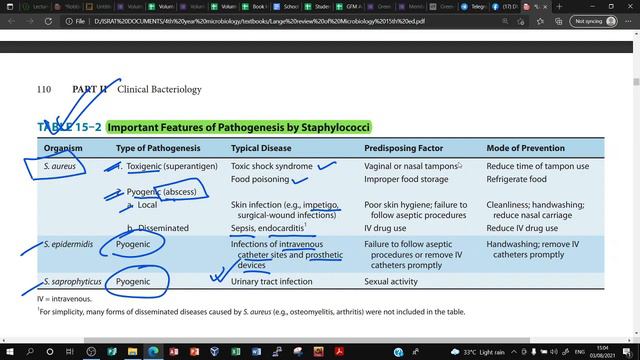Open Microsoft Access from the taskbar
This screenshot has width=640, height=360.
click(173, 351)
